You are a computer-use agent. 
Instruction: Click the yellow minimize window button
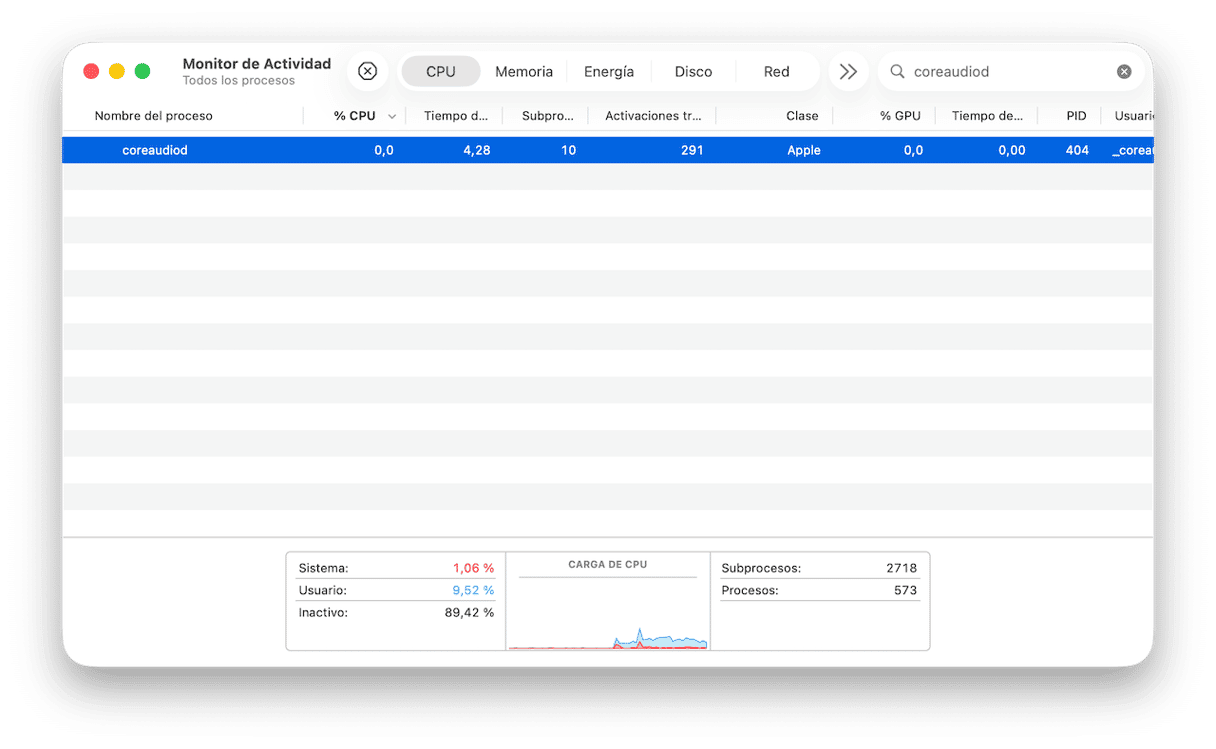(x=117, y=71)
